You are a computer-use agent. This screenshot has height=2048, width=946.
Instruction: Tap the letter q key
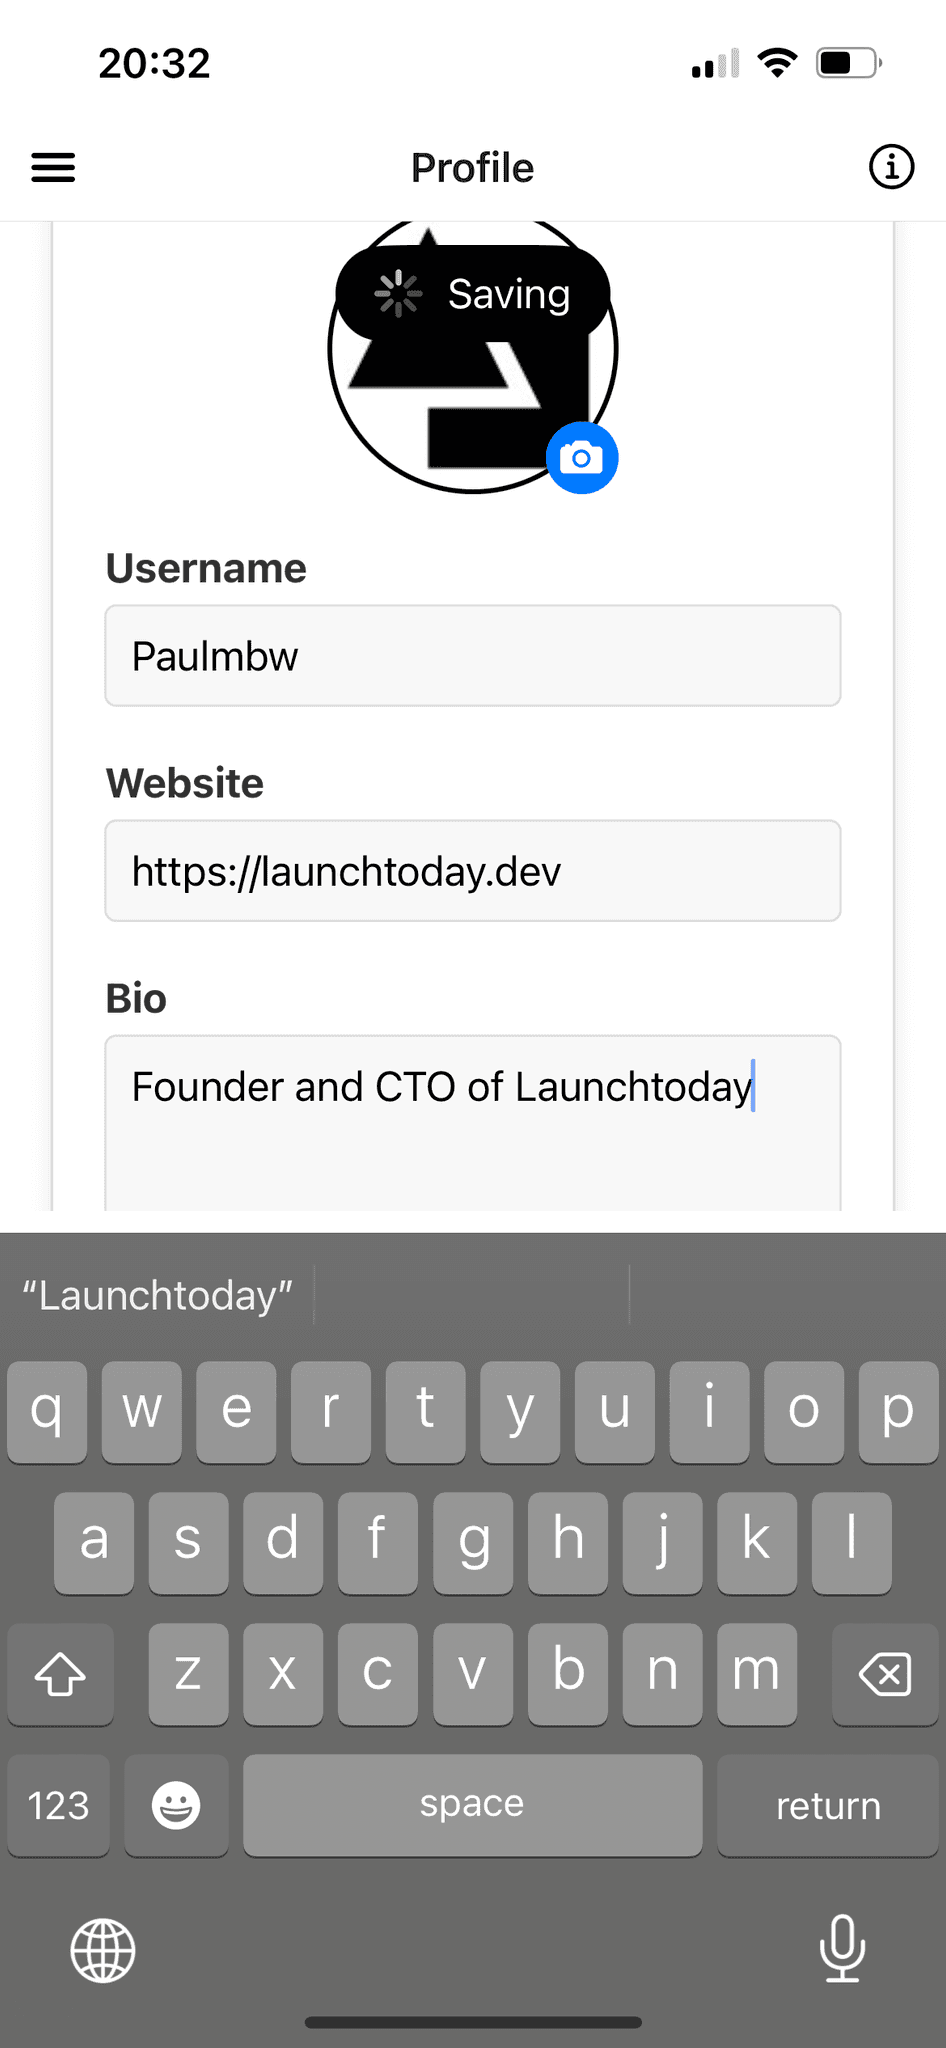47,1412
